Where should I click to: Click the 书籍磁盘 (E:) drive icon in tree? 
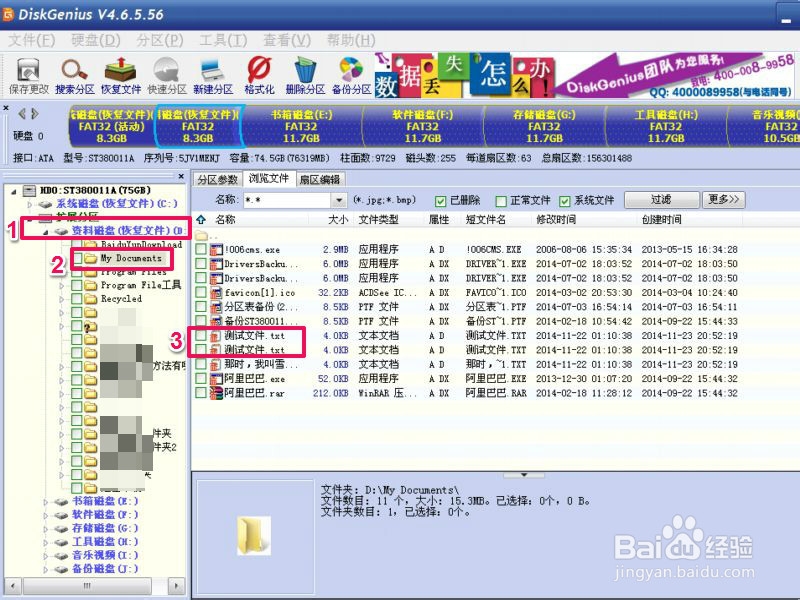pyautogui.click(x=61, y=502)
